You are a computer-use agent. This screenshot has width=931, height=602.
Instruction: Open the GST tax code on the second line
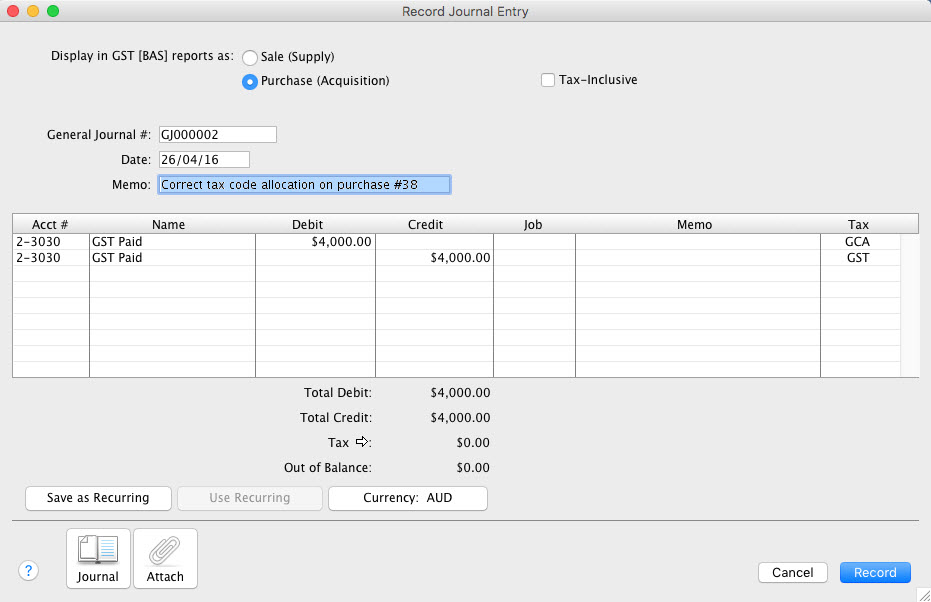858,257
